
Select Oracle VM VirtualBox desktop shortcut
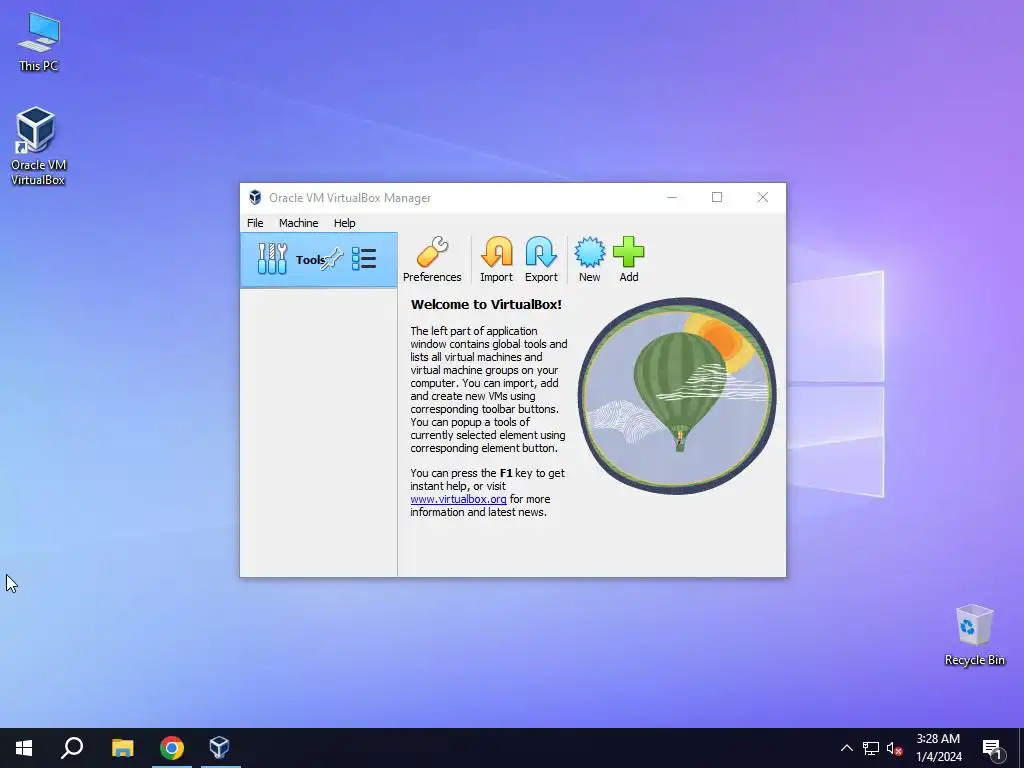coord(38,146)
